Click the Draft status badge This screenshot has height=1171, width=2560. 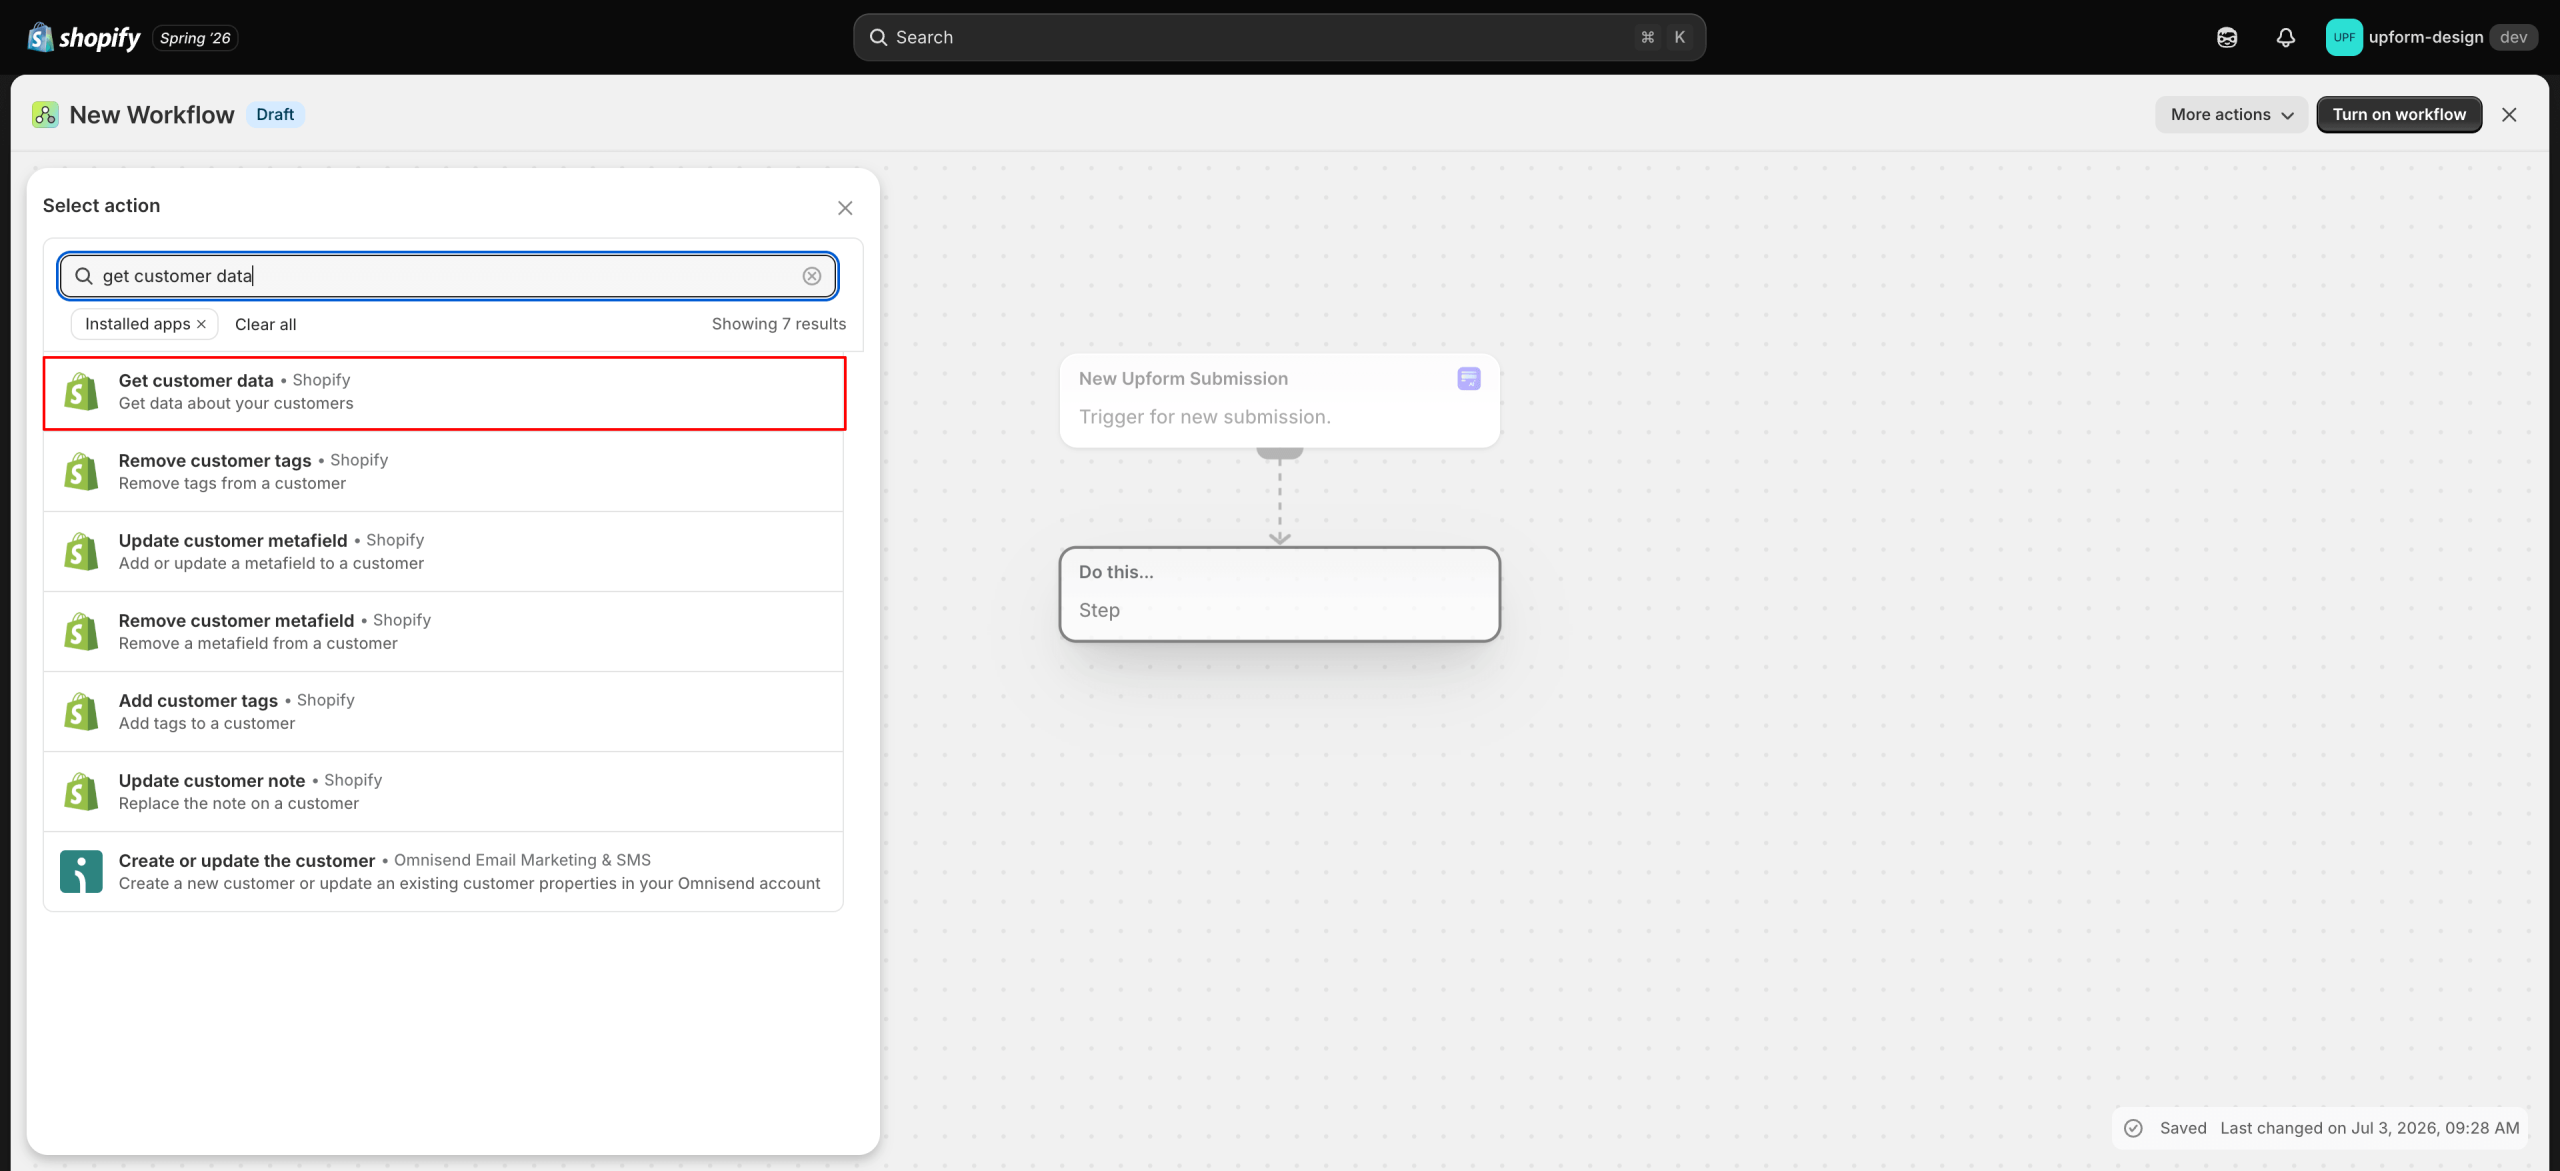click(275, 114)
